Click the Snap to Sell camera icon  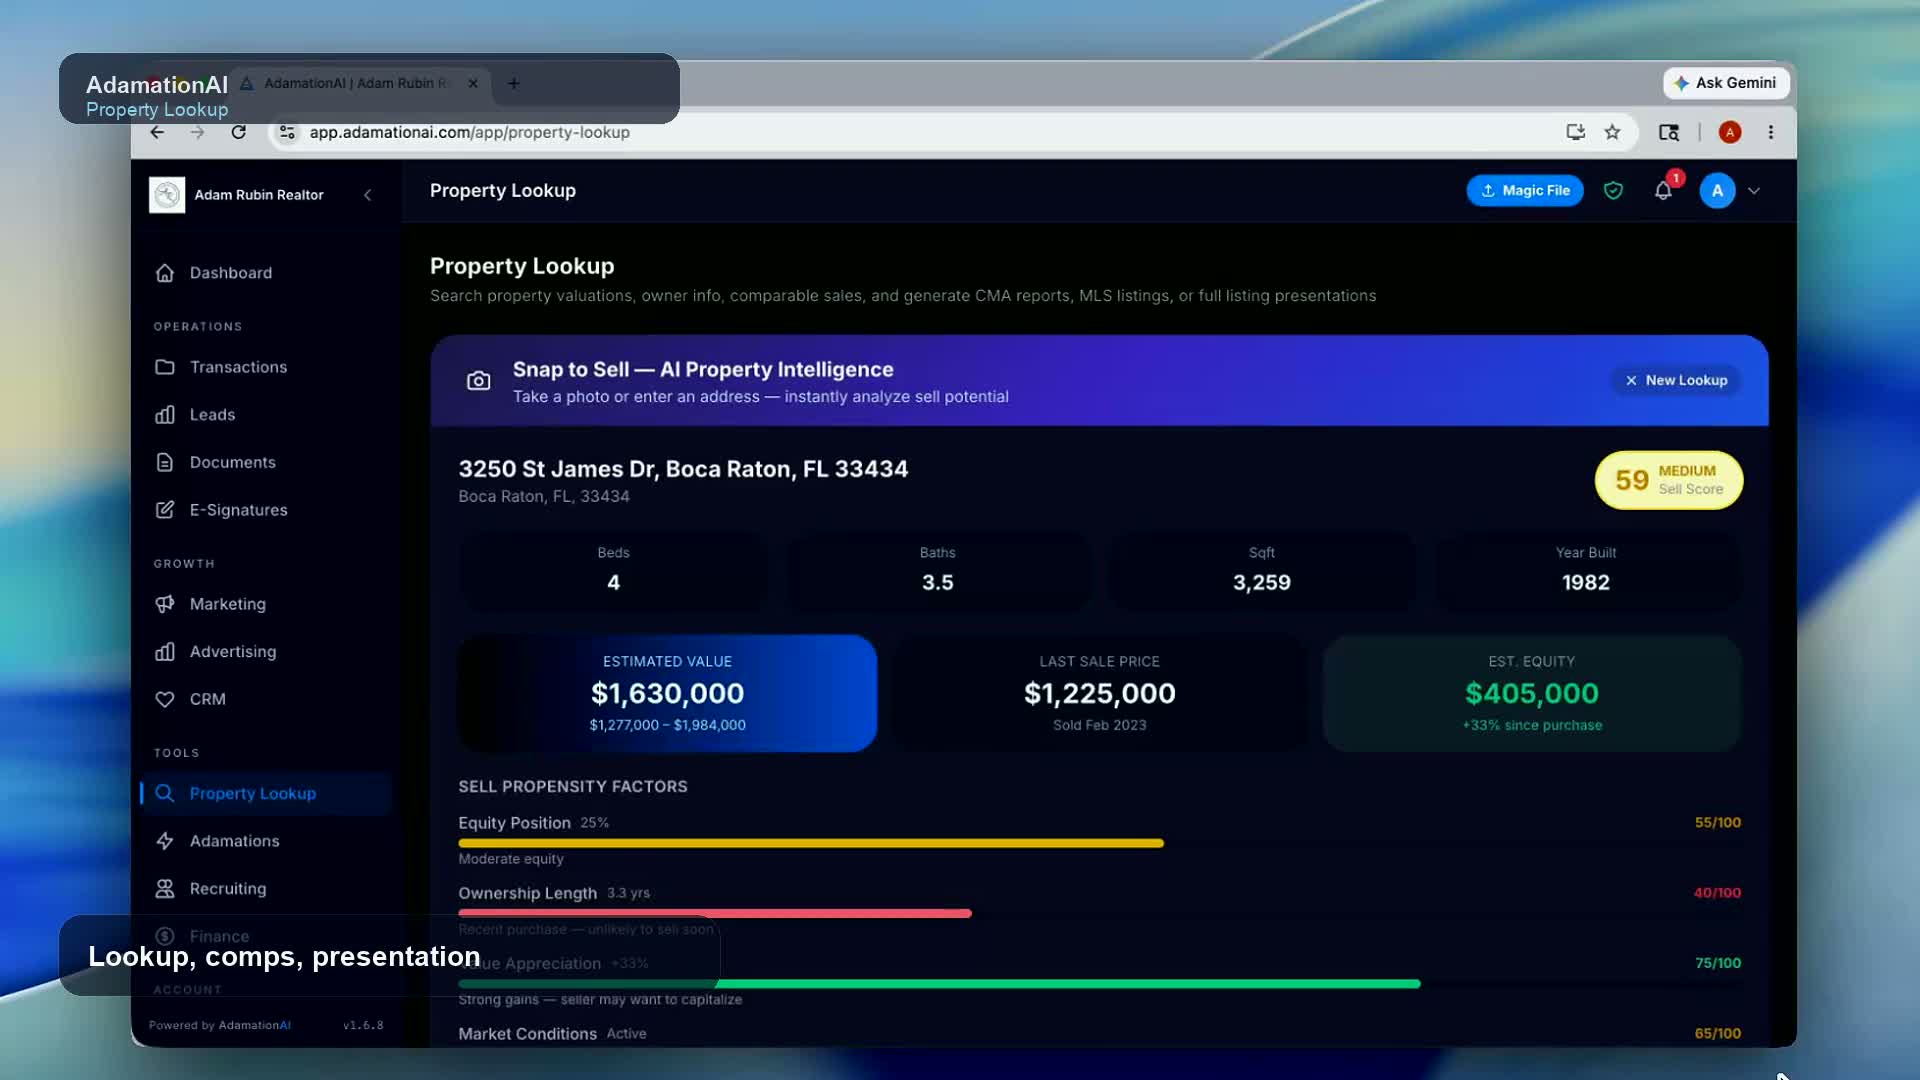pos(479,381)
